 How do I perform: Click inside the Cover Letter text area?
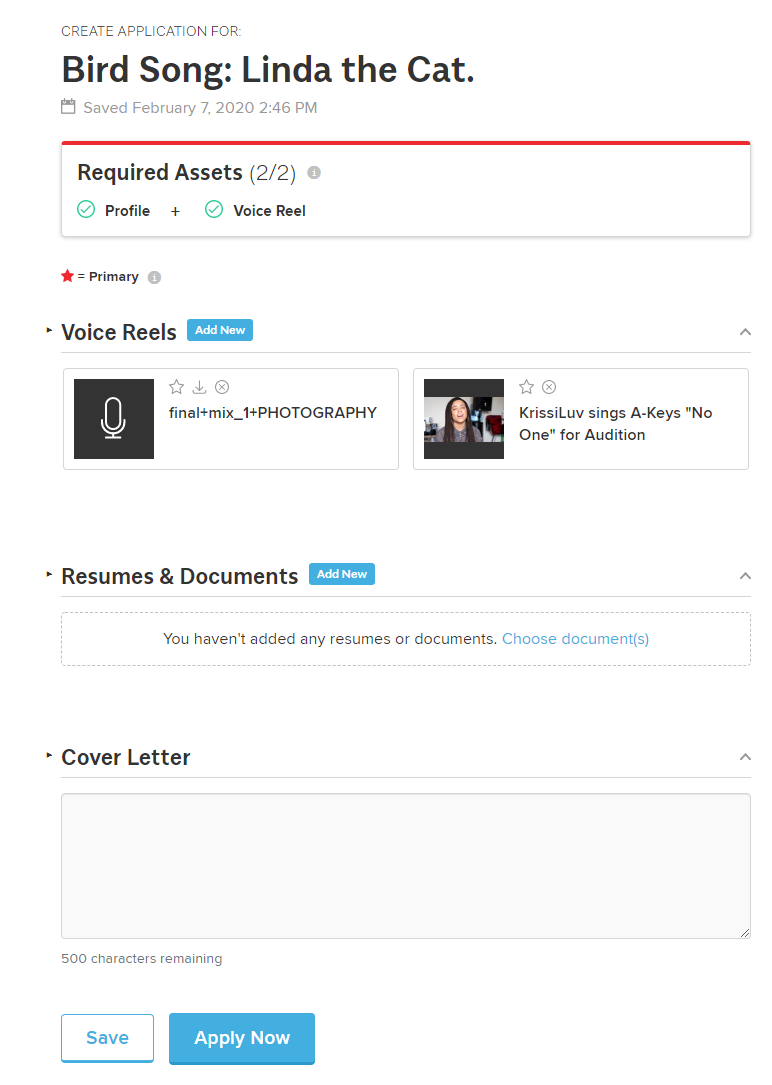pyautogui.click(x=405, y=865)
